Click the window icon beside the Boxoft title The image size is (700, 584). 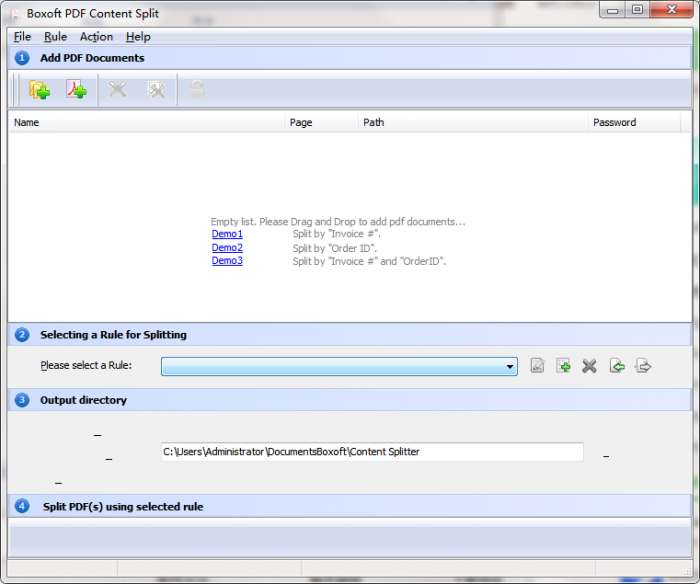pyautogui.click(x=15, y=14)
